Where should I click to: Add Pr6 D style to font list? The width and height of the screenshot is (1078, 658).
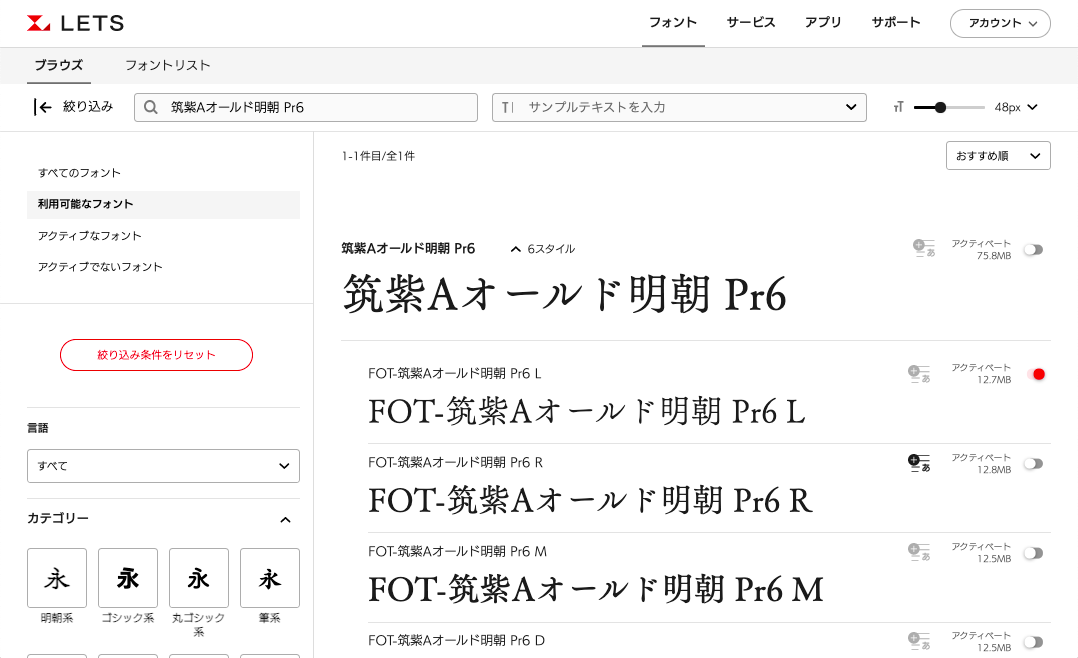(918, 641)
